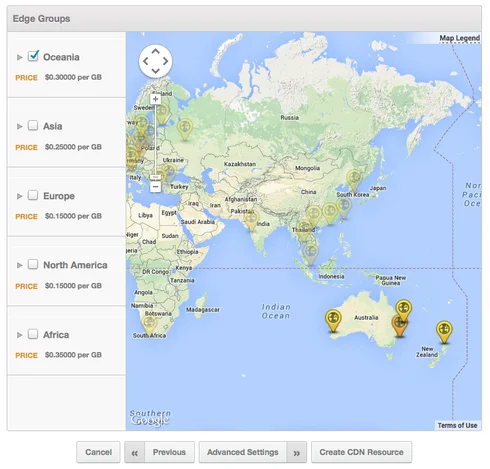Screen dimensions: 490x469
Task: Expand the Africa group disclosure arrow
Action: coord(20,335)
